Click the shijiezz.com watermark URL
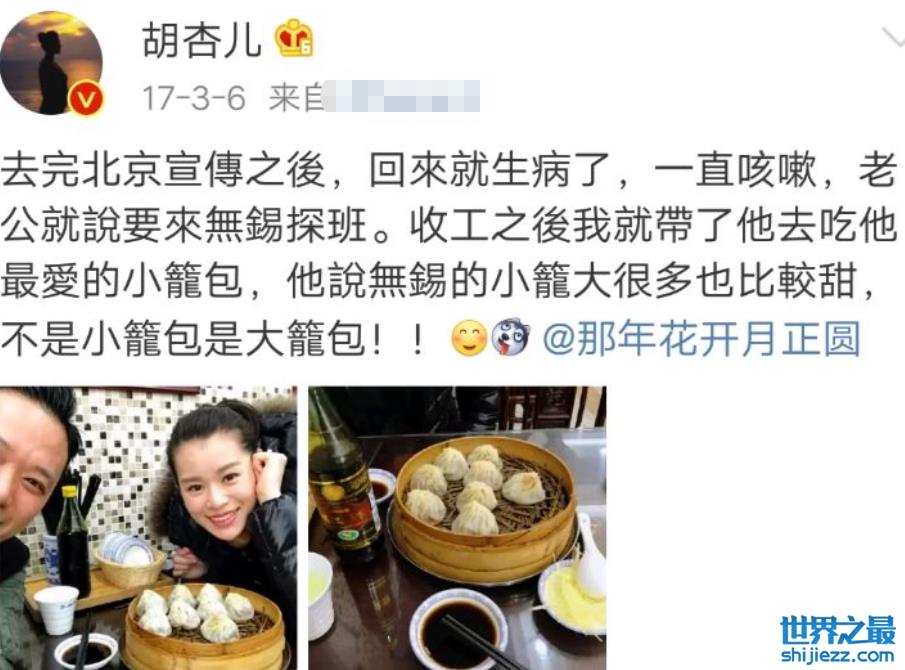The height and width of the screenshot is (670, 905). 837,655
